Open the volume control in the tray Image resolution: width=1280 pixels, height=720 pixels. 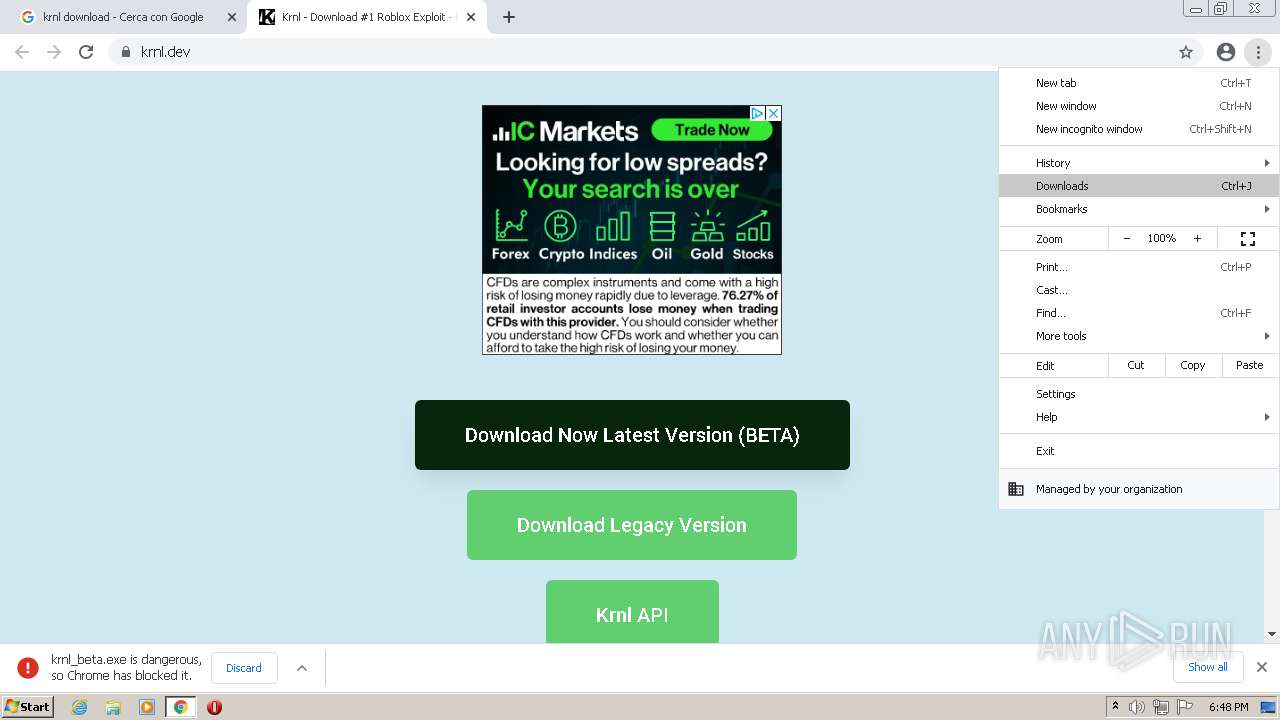point(1137,707)
